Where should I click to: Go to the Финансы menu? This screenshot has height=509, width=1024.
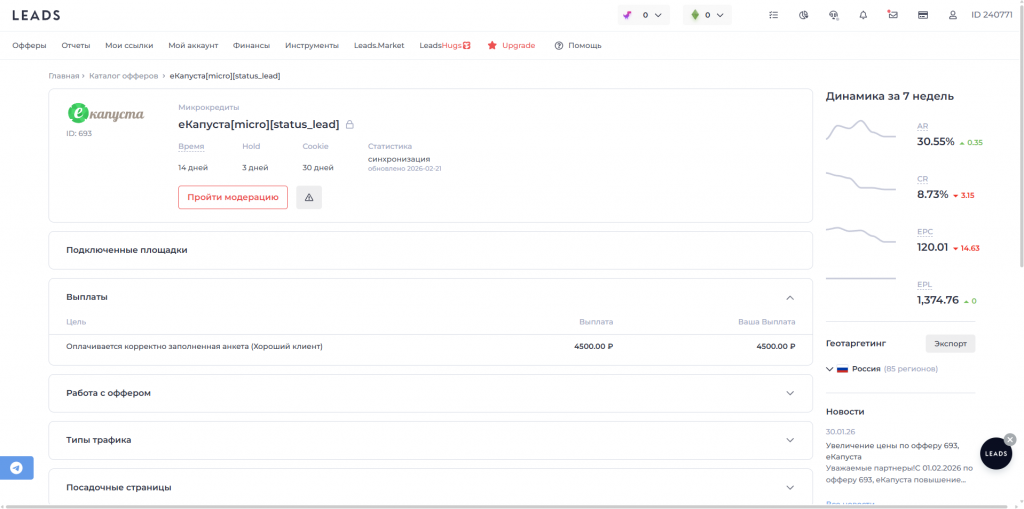[251, 45]
